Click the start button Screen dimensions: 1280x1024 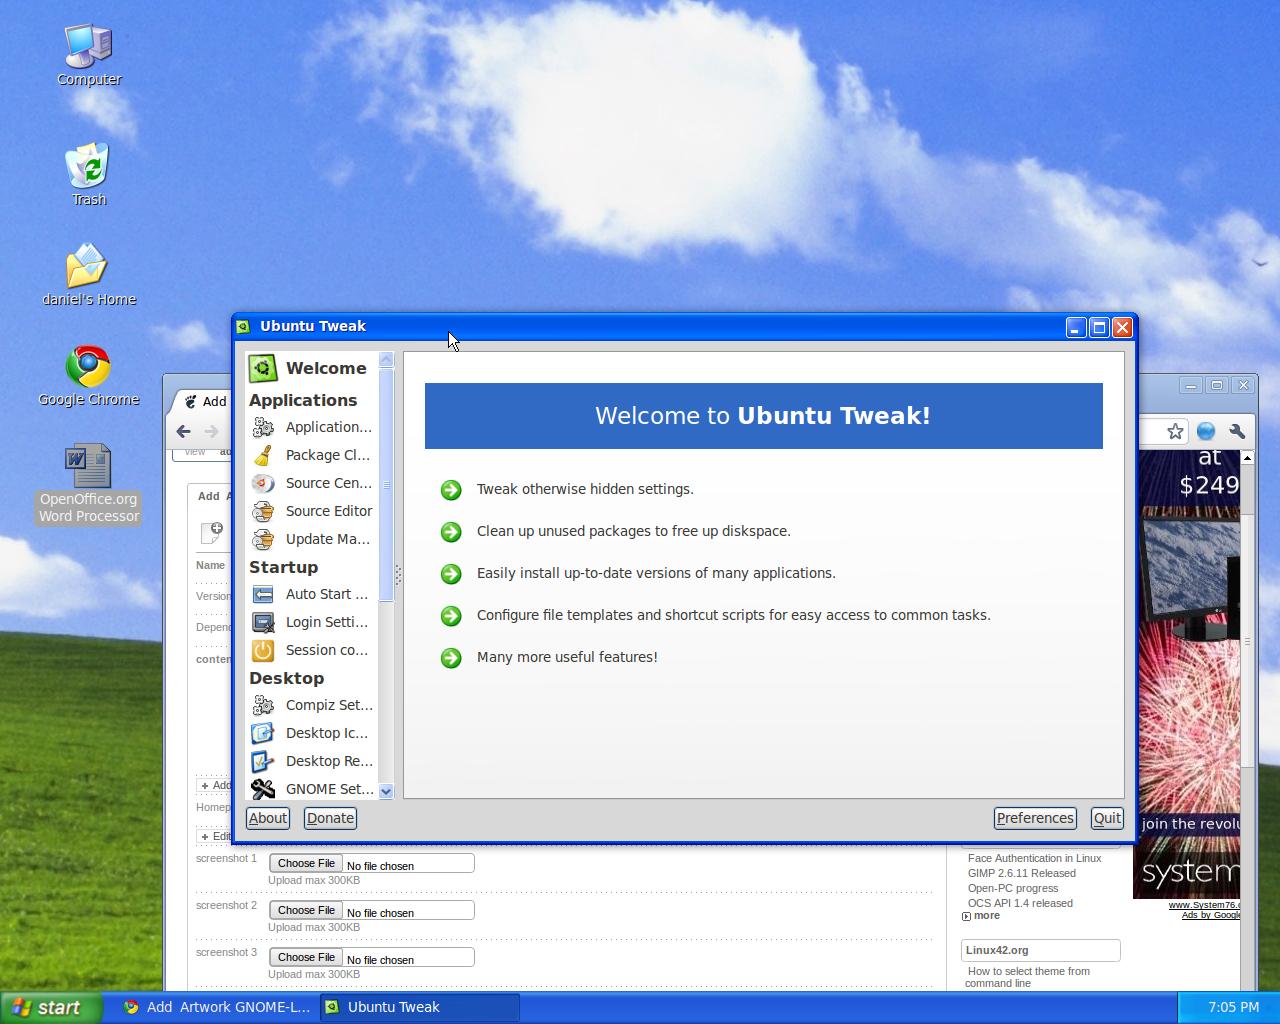(51, 1007)
